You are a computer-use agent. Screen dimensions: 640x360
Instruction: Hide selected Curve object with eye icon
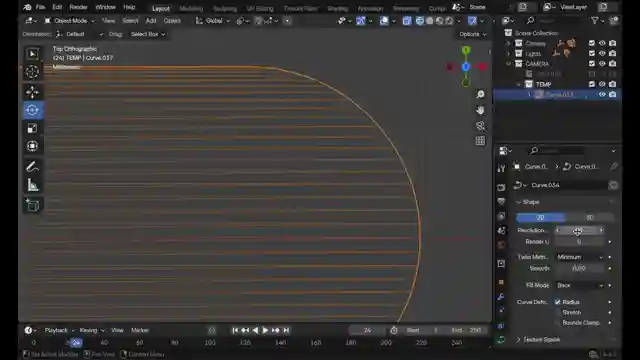602,94
